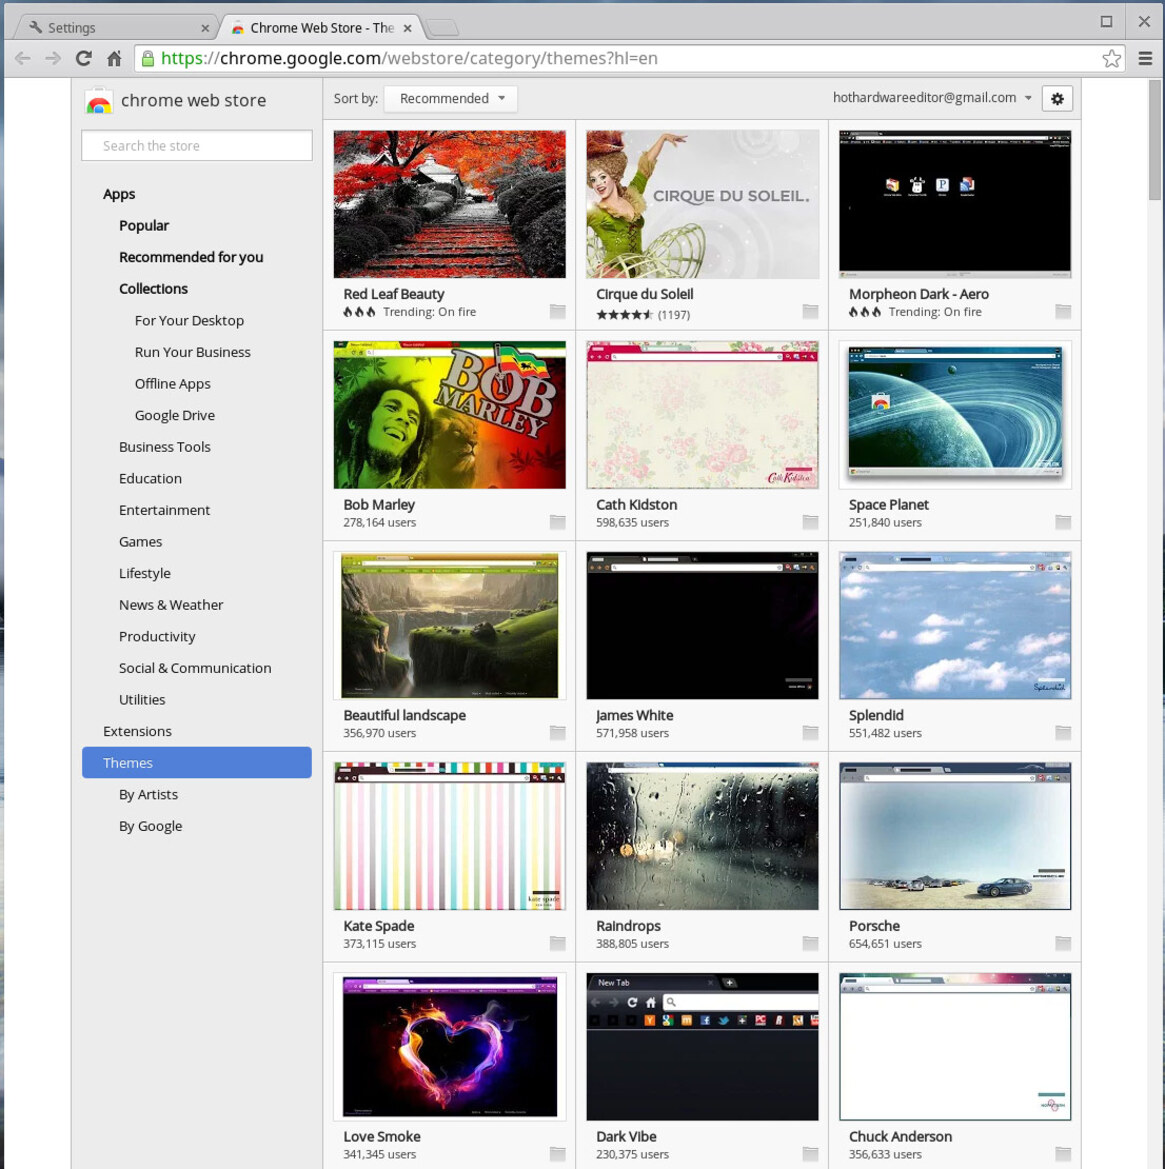Viewport: 1165px width, 1169px height.
Task: Browse the Social & Communication category
Action: coord(195,668)
